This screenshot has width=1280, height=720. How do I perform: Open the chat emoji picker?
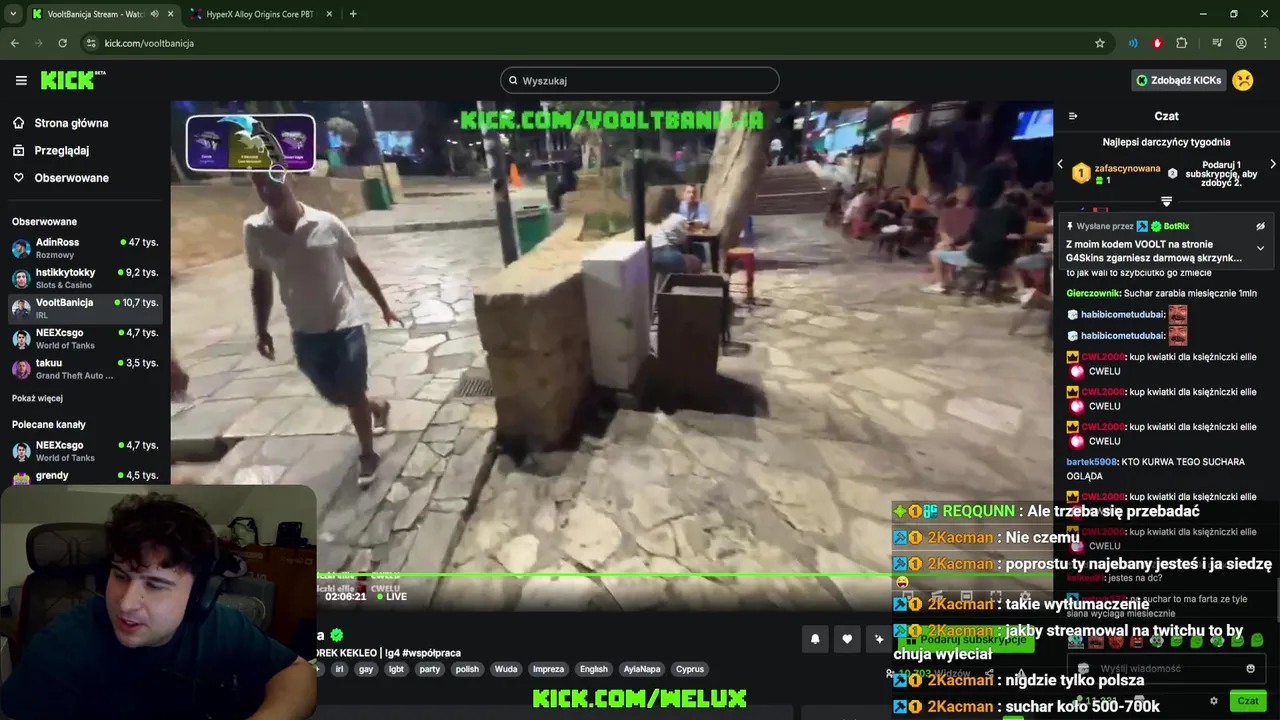point(1250,669)
